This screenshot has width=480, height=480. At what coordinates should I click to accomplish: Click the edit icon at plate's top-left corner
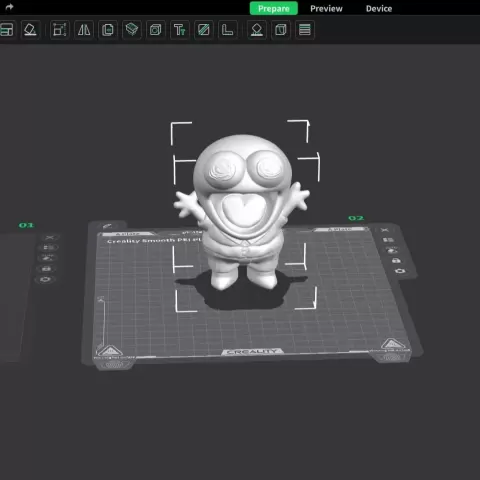tap(107, 226)
